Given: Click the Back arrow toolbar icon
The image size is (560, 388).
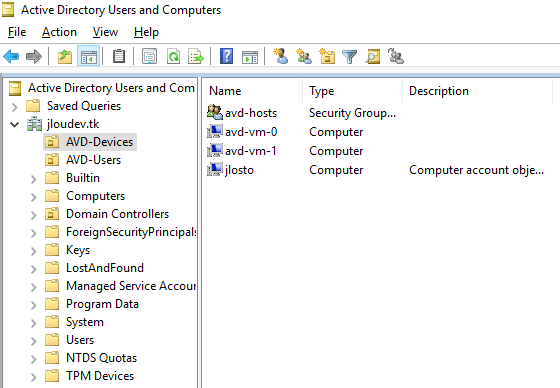Looking at the screenshot, I should [x=11, y=56].
